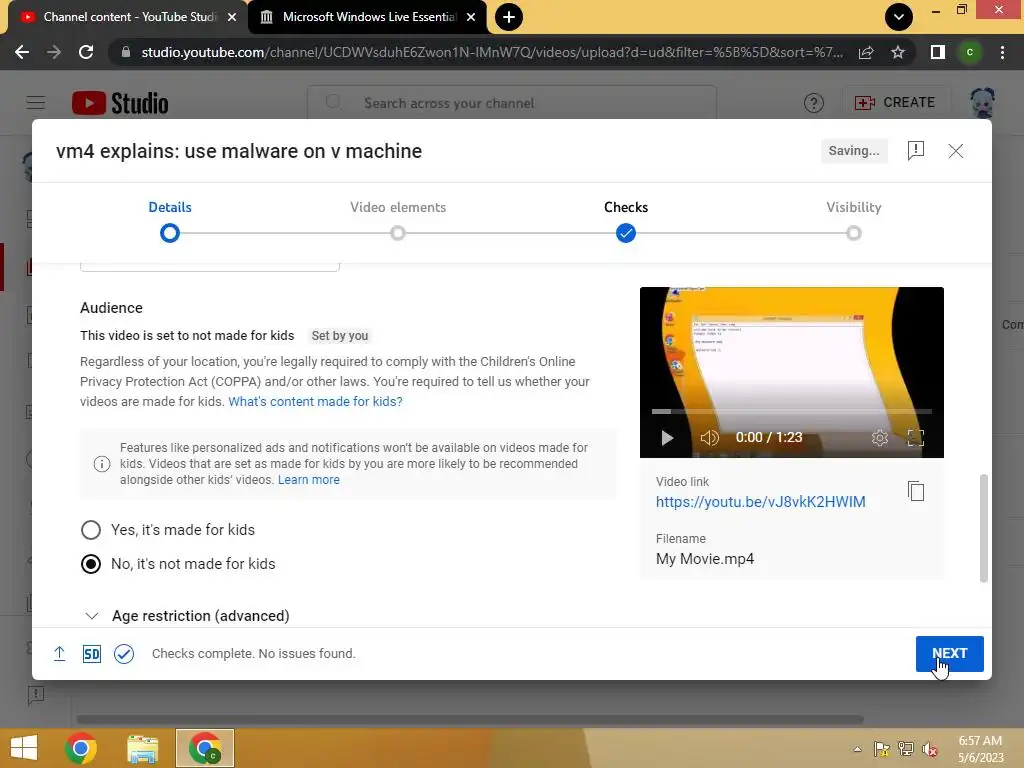1024x768 pixels.
Task: Click the preview video progress bar
Action: pyautogui.click(x=792, y=411)
